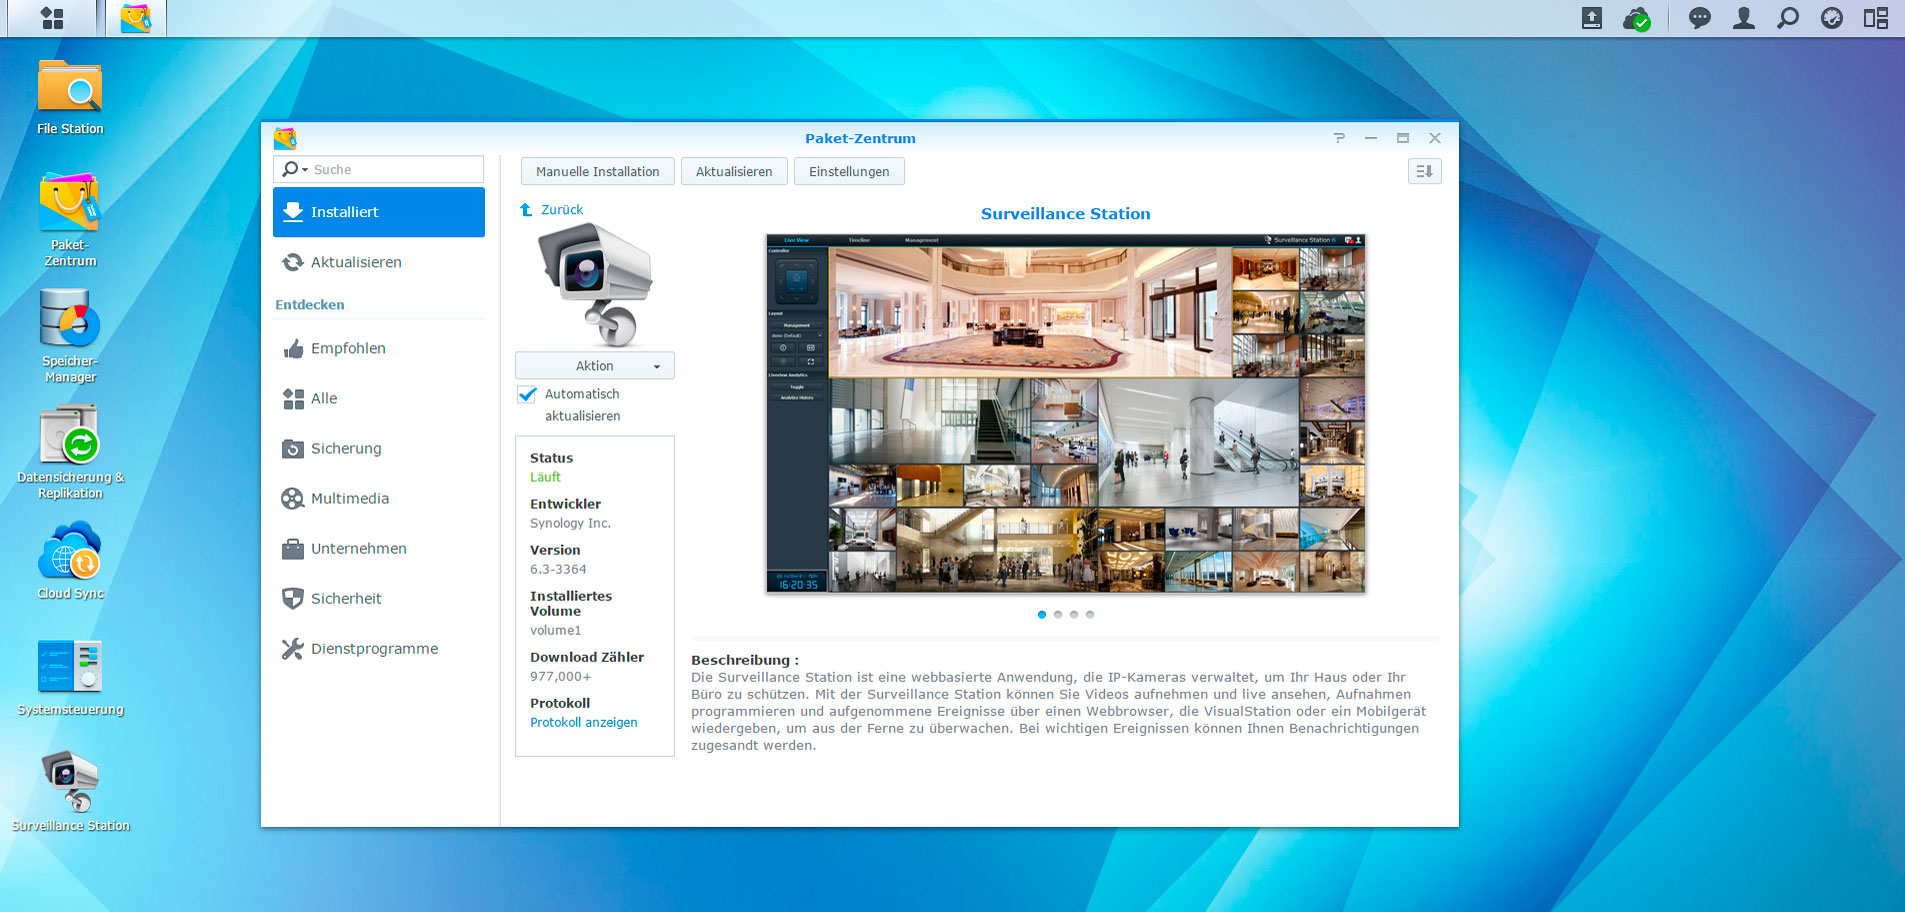Open the pilot view layout icon
1905x912 pixels.
coord(1876,18)
